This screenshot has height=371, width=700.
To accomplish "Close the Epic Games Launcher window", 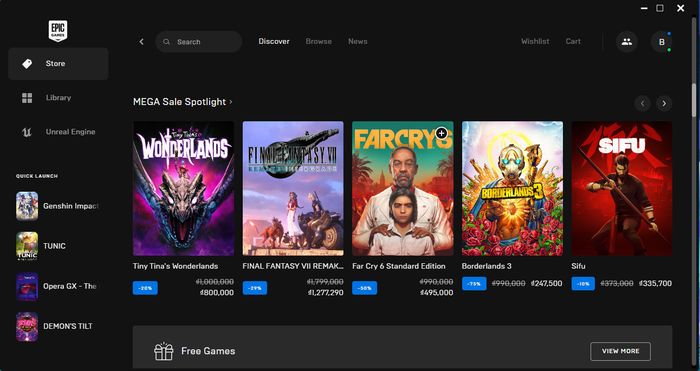I will point(680,8).
